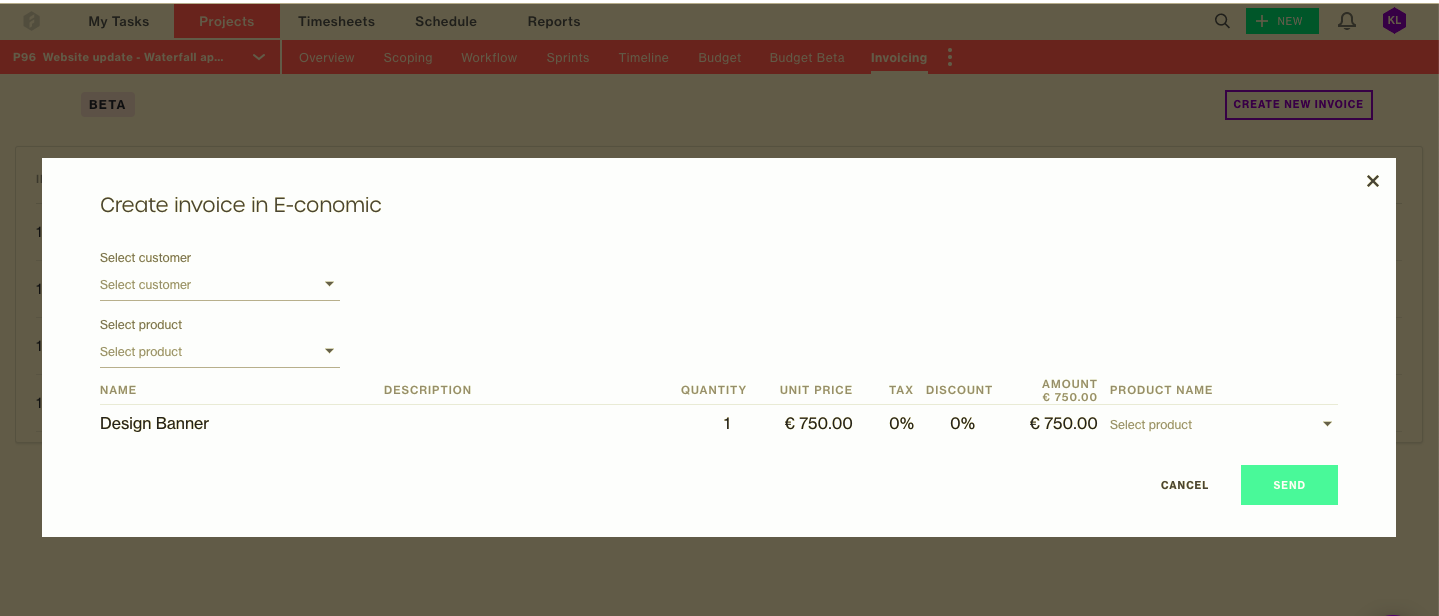Switch to the Timesheets tab
The image size is (1439, 616).
click(x=336, y=21)
